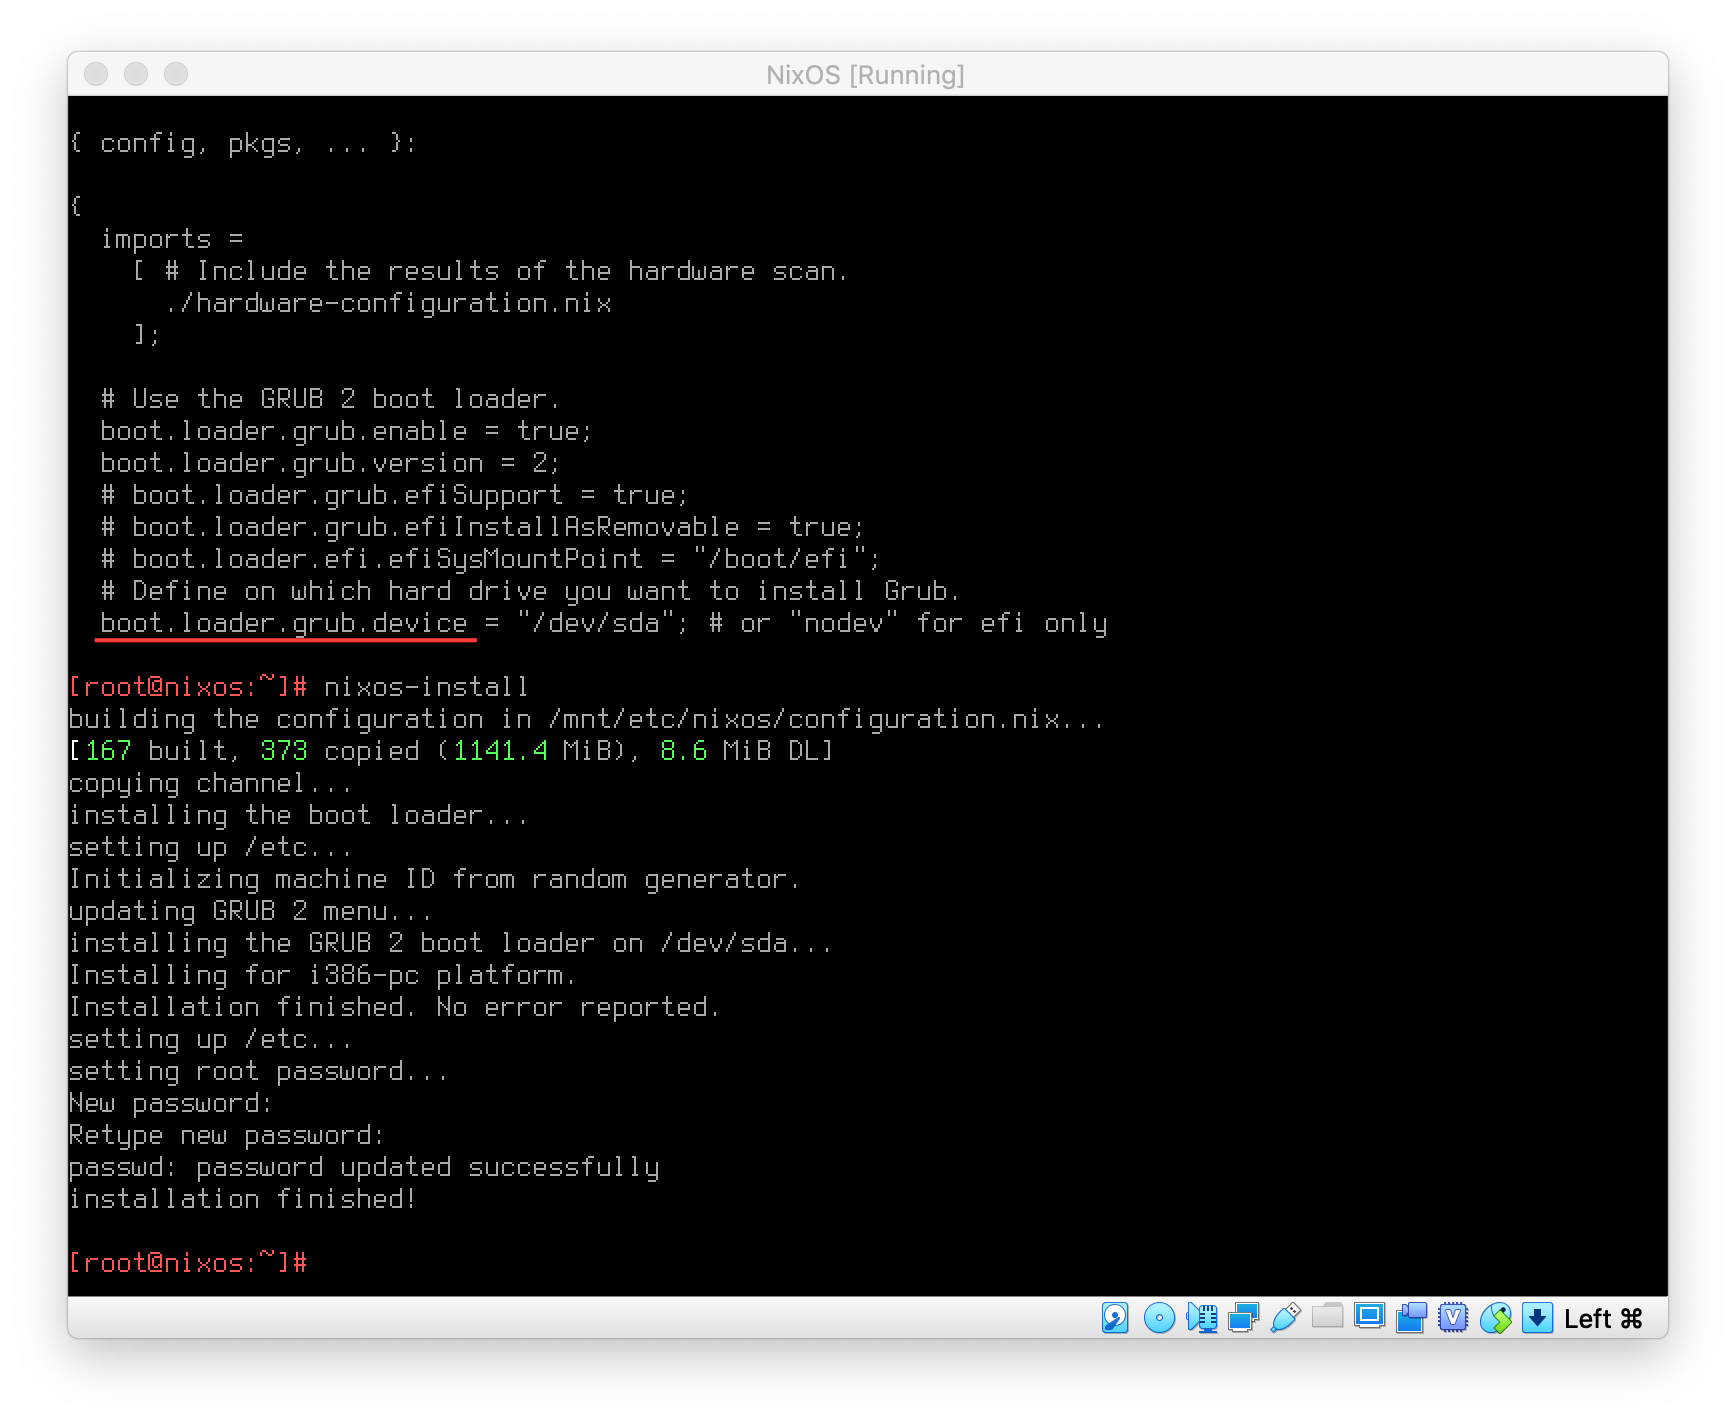Viewport: 1736px width, 1422px height.
Task: Open the network adapters indicator
Action: click(x=1243, y=1318)
